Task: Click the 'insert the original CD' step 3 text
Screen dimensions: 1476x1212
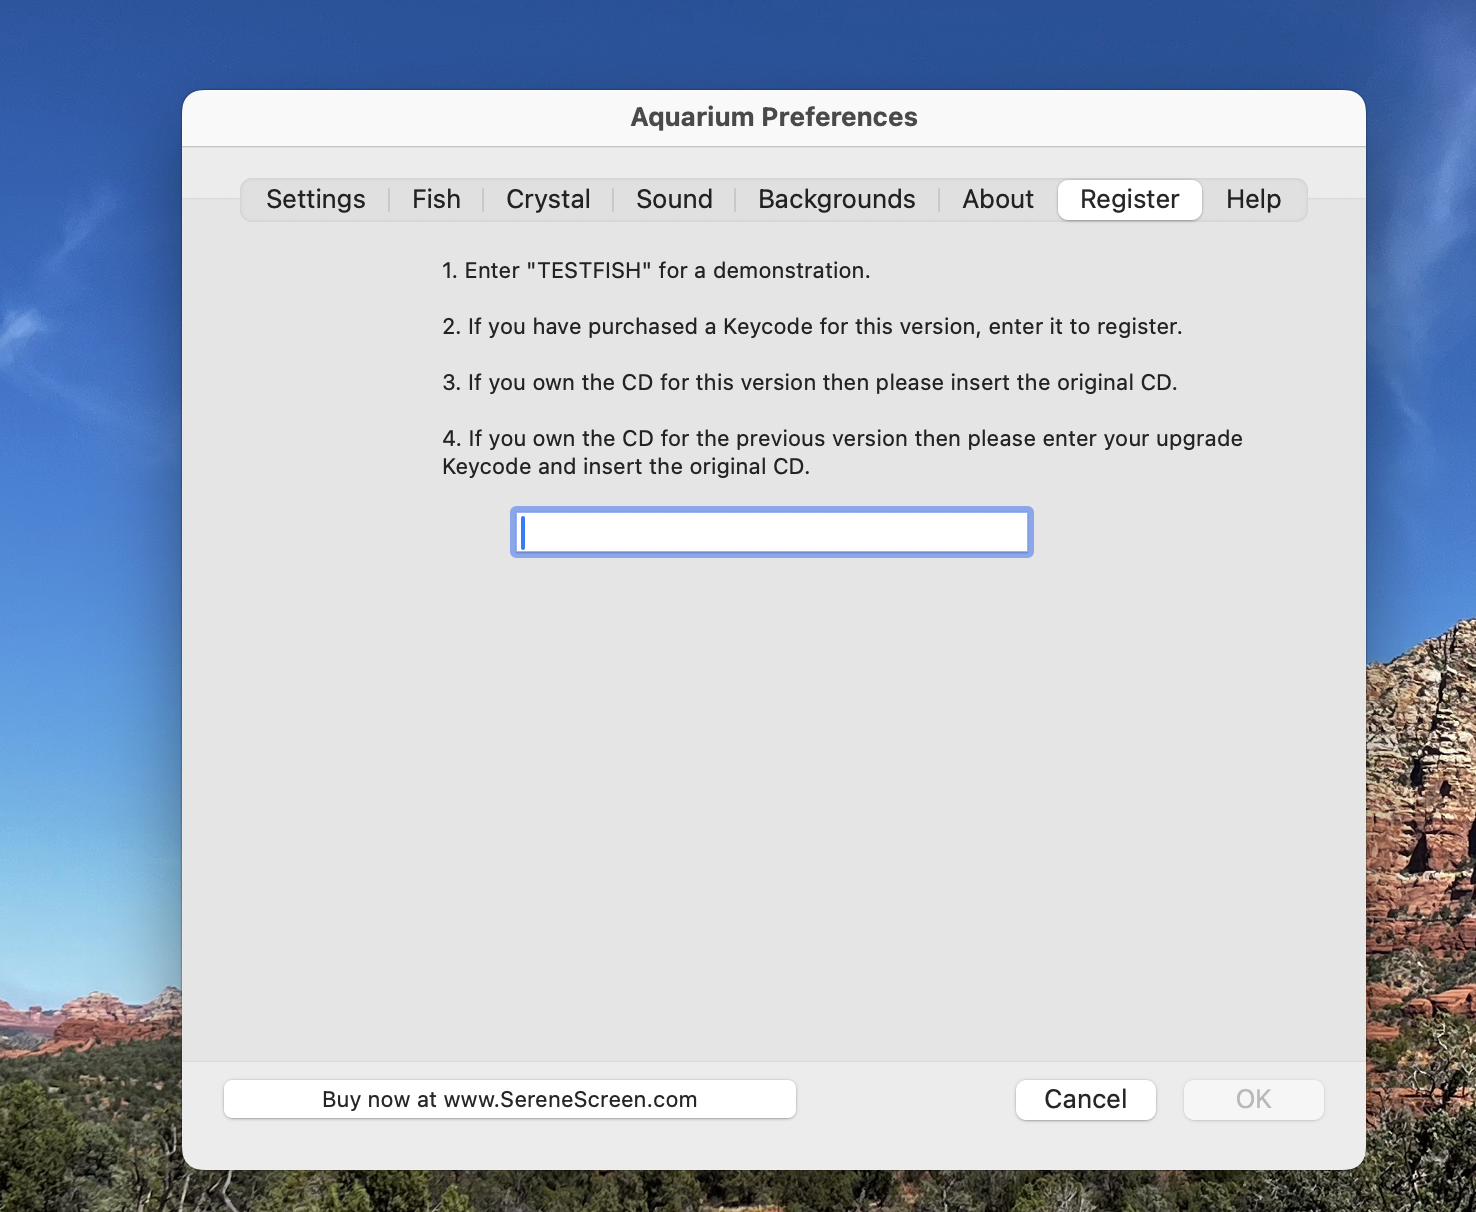Action: pyautogui.click(x=810, y=382)
